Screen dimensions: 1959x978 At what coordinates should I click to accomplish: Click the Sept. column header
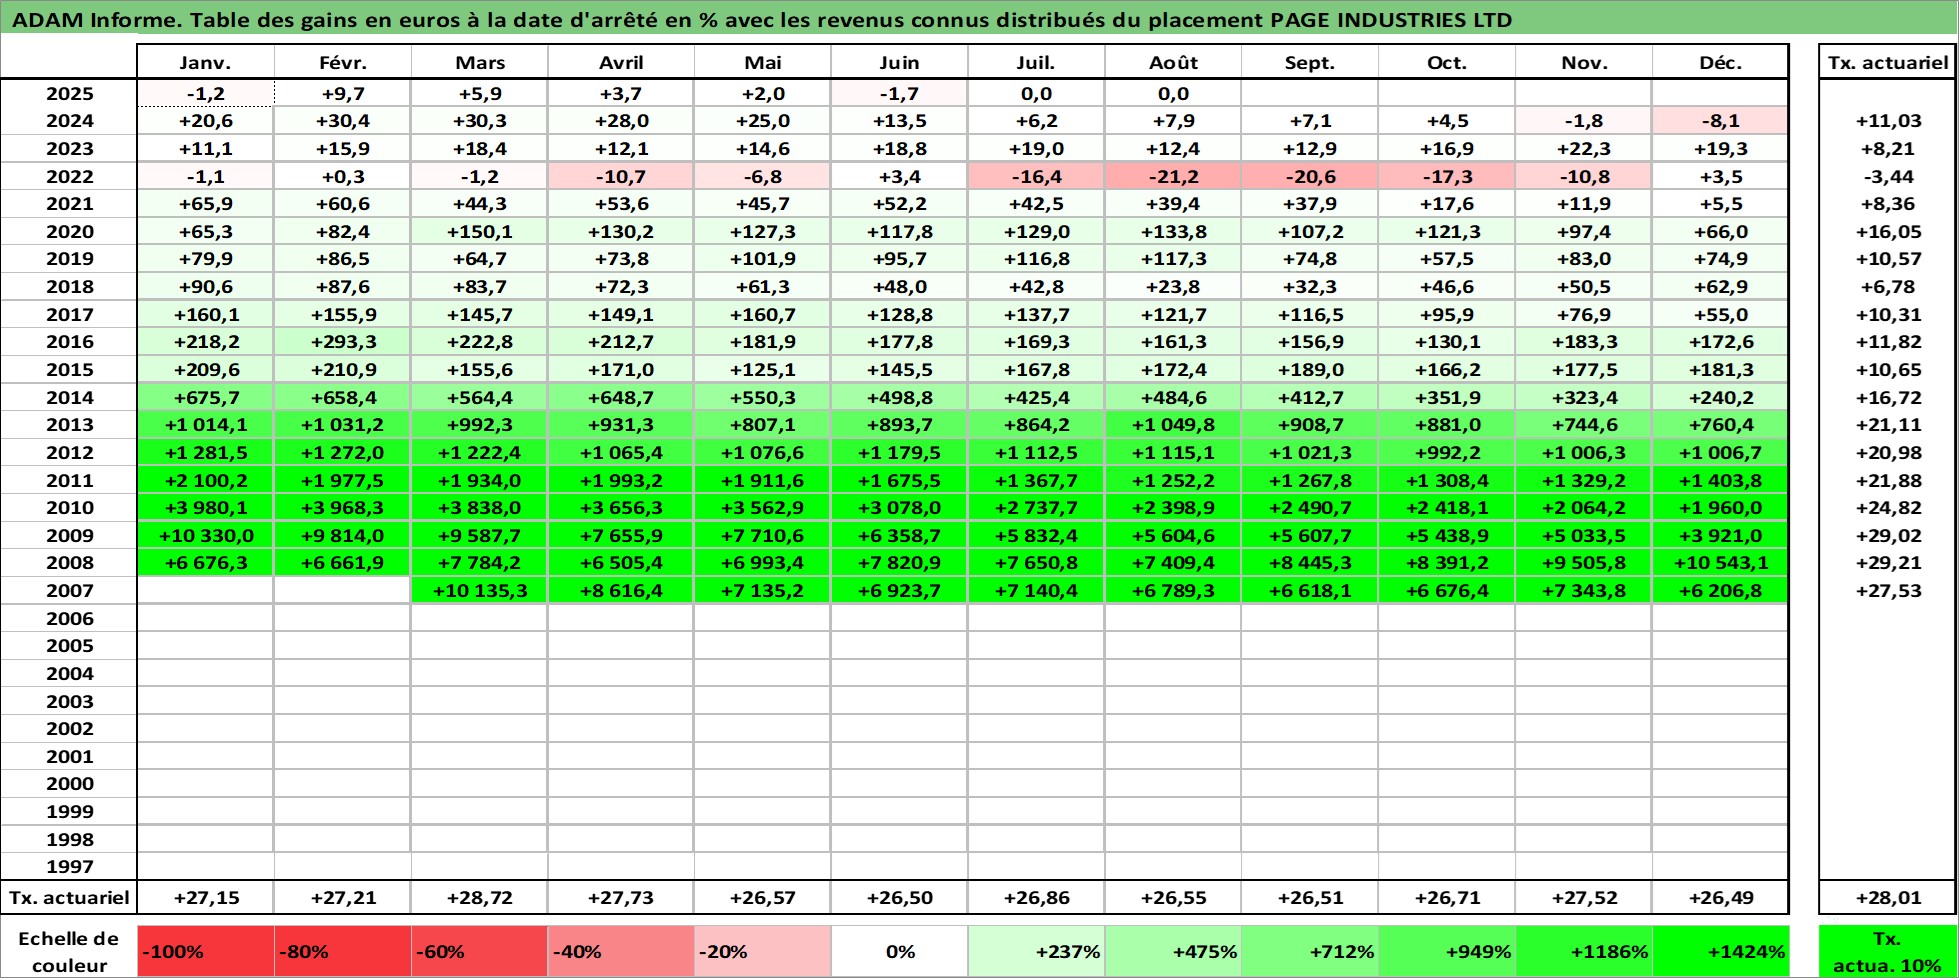click(1310, 62)
